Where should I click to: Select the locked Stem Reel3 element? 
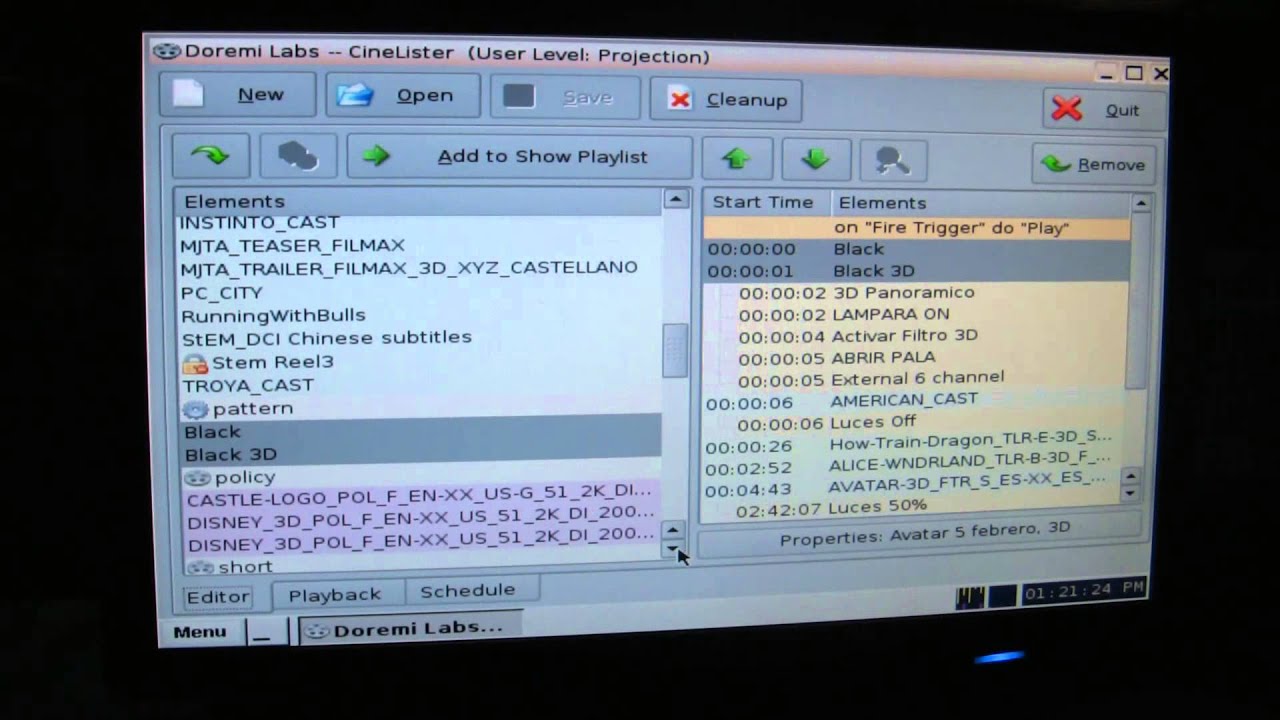coord(418,361)
